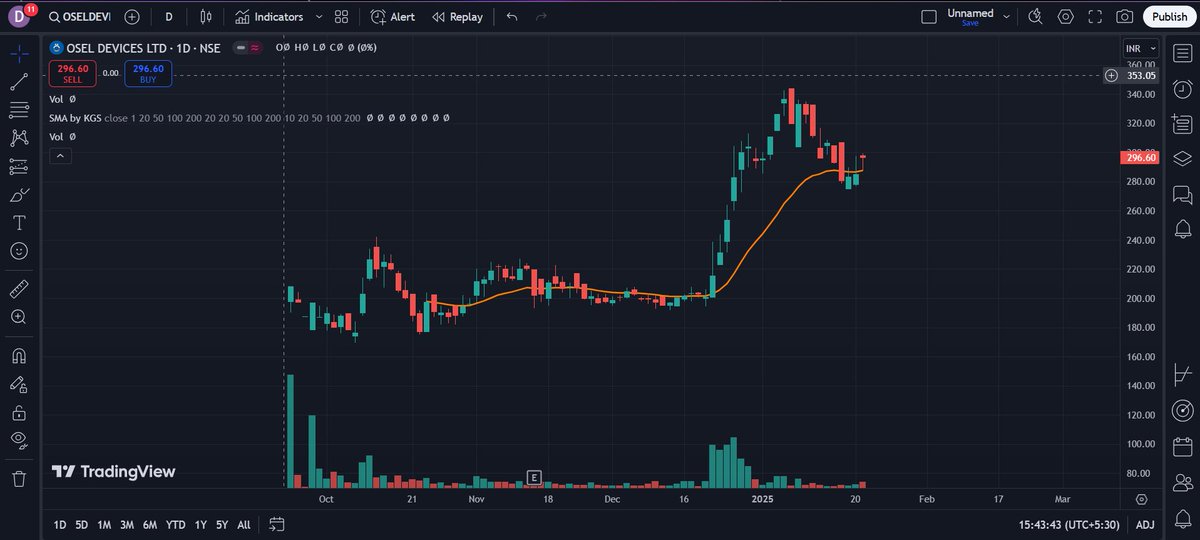The width and height of the screenshot is (1200, 540).
Task: Select the 3M date range
Action: (x=127, y=524)
